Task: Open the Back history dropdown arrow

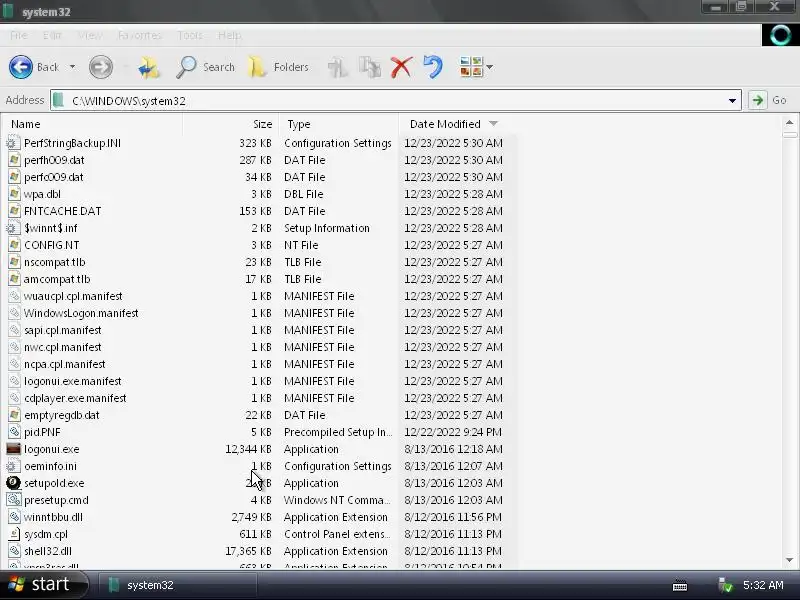Action: 72,67
